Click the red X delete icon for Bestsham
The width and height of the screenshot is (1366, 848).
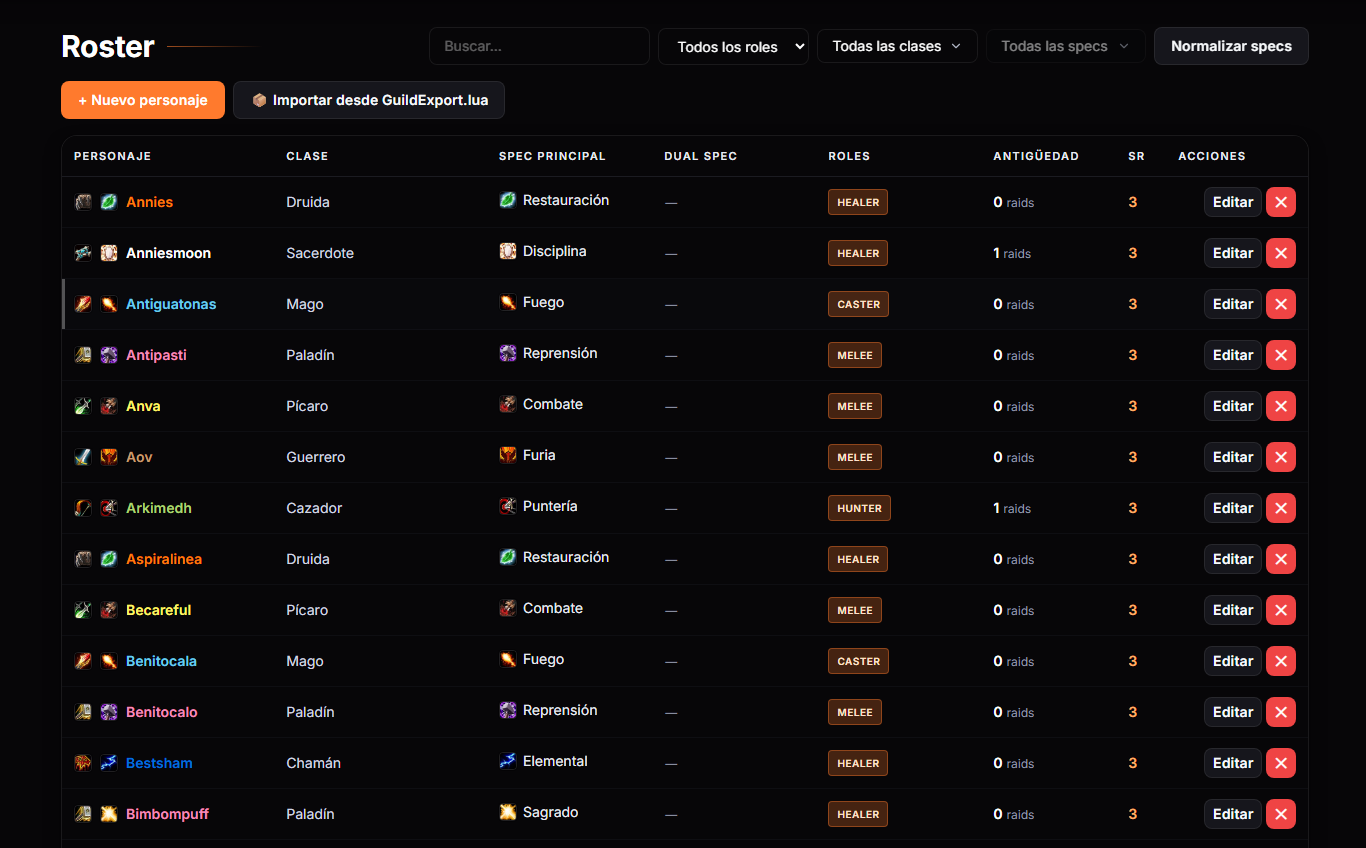[1281, 763]
